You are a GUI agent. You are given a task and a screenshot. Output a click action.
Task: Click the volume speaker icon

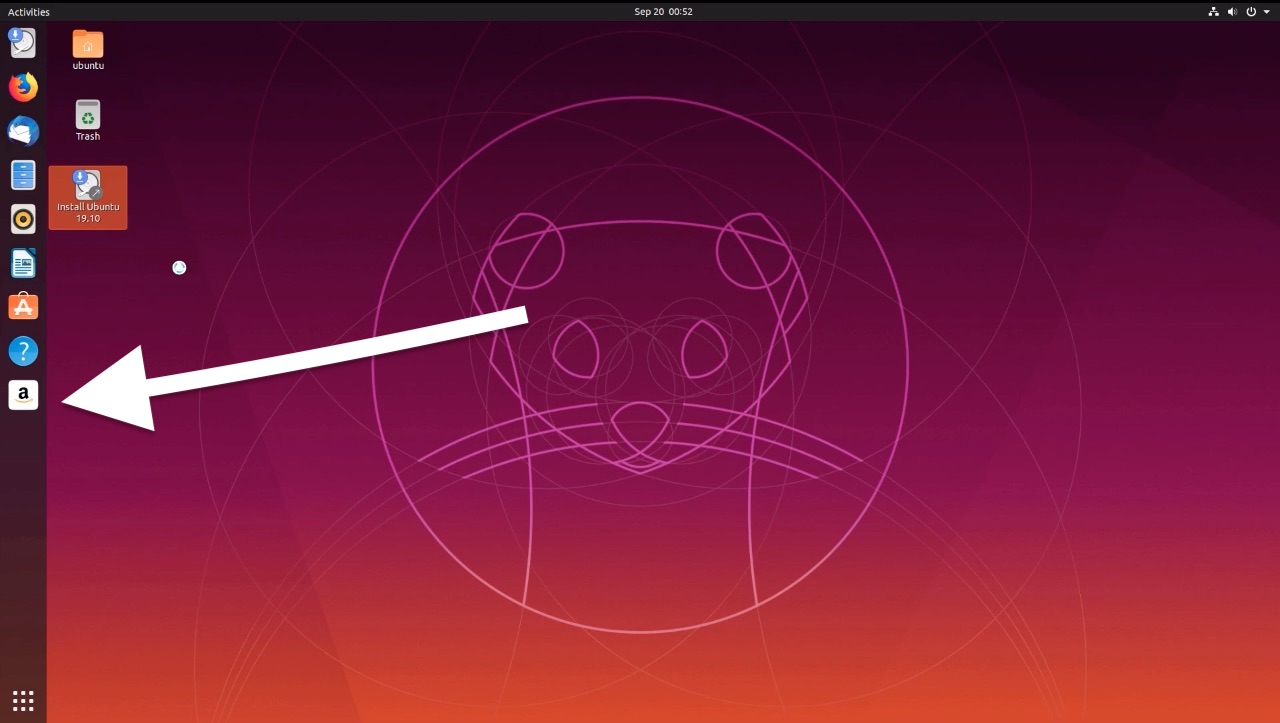click(x=1232, y=12)
